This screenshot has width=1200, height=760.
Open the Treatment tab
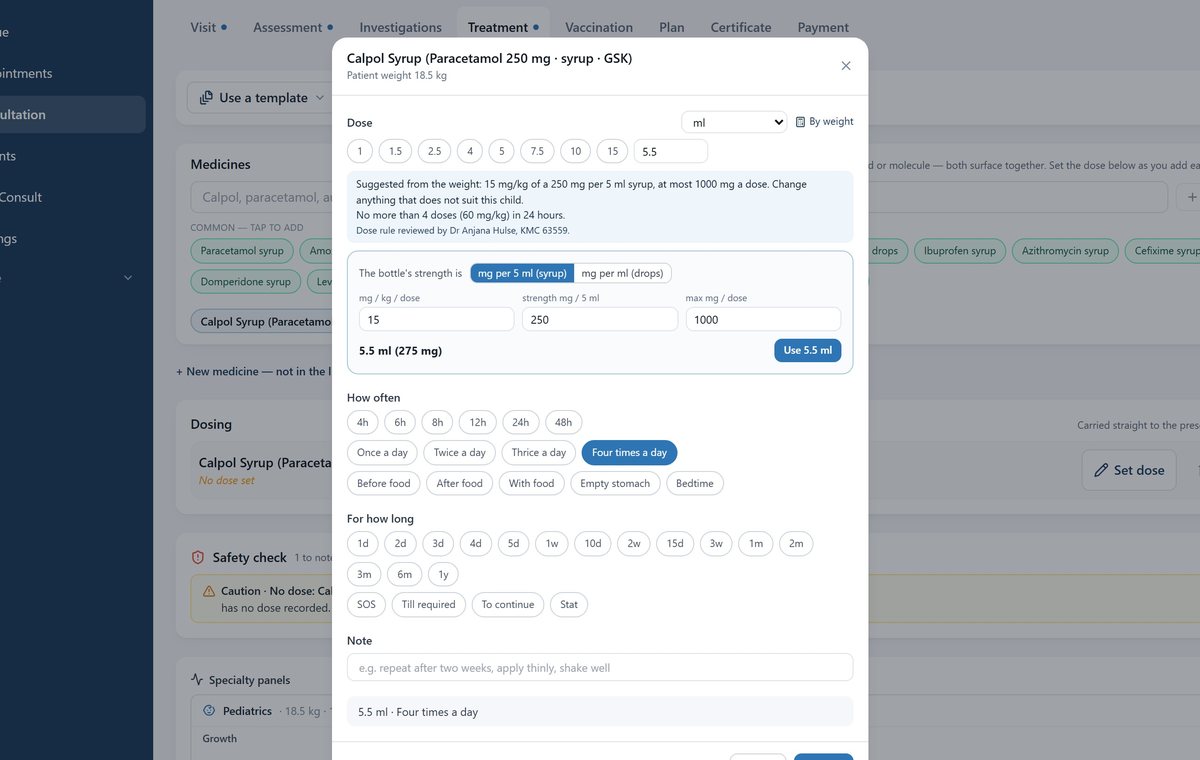click(503, 27)
